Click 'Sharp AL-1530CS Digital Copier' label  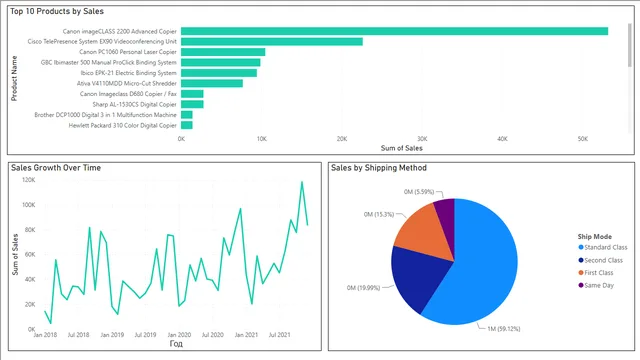tap(135, 104)
